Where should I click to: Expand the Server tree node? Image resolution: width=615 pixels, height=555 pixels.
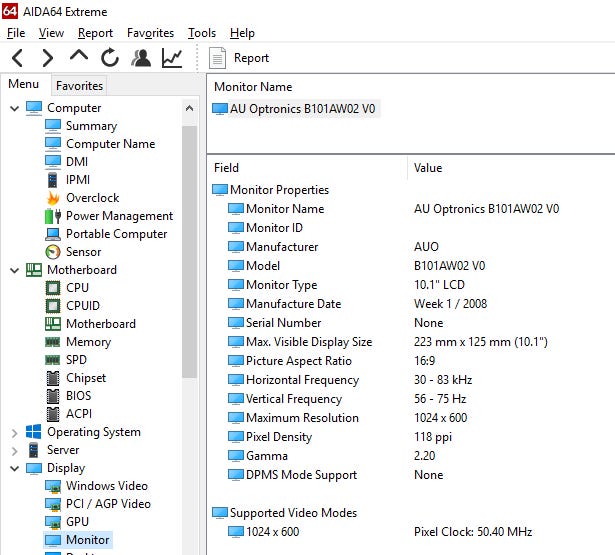(15, 451)
